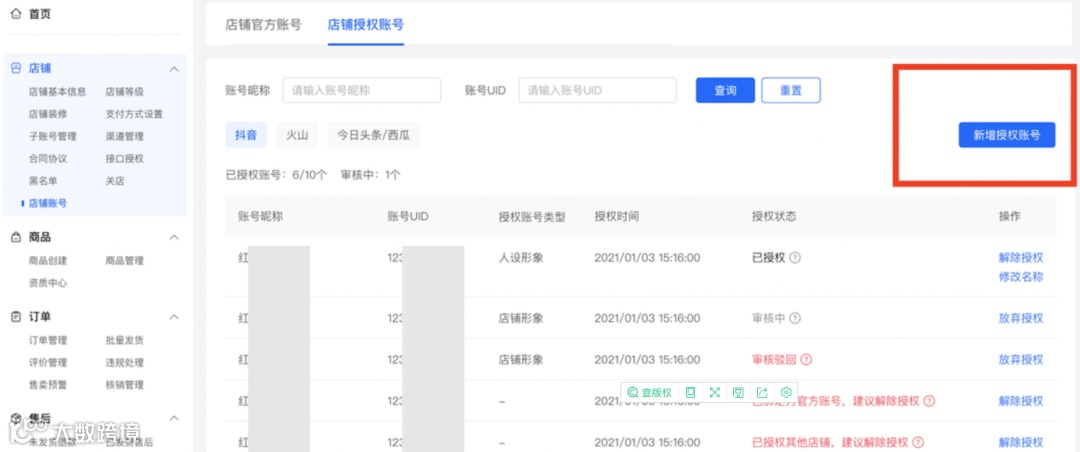This screenshot has height=452, width=1080.
Task: Open 接口授权 in the sidebar
Action: click(125, 158)
